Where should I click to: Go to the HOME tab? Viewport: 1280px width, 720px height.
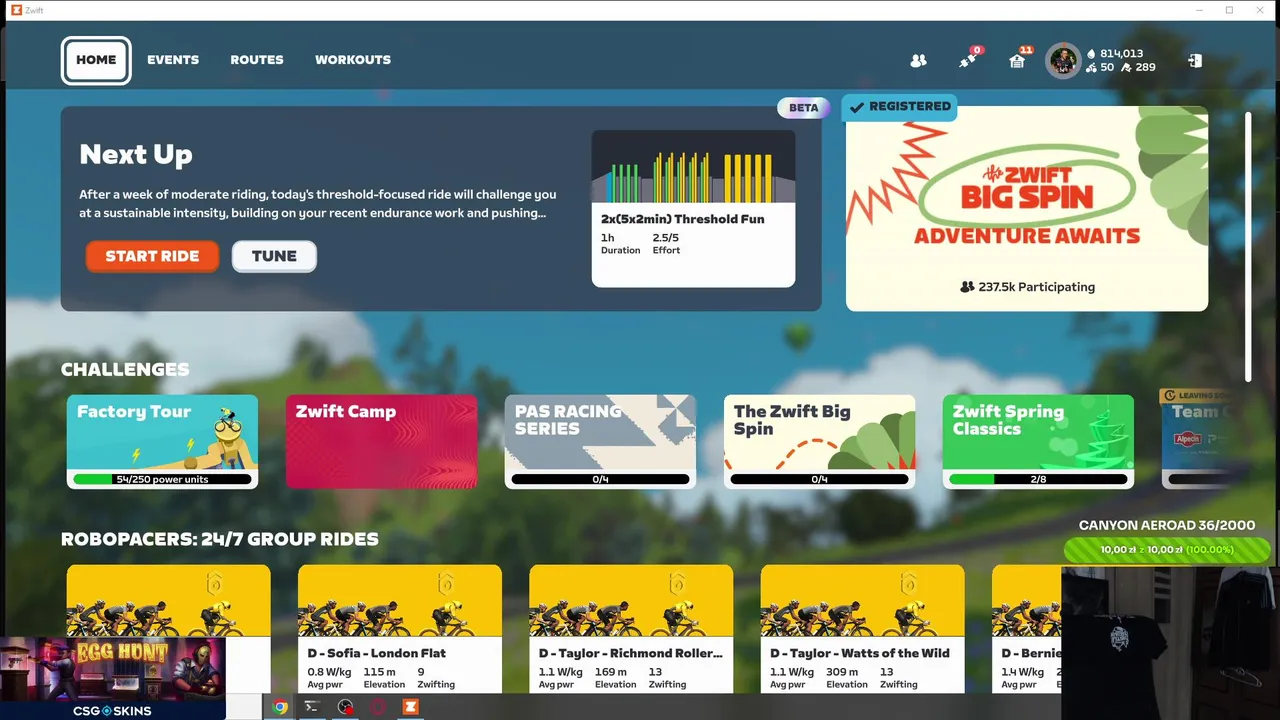96,60
